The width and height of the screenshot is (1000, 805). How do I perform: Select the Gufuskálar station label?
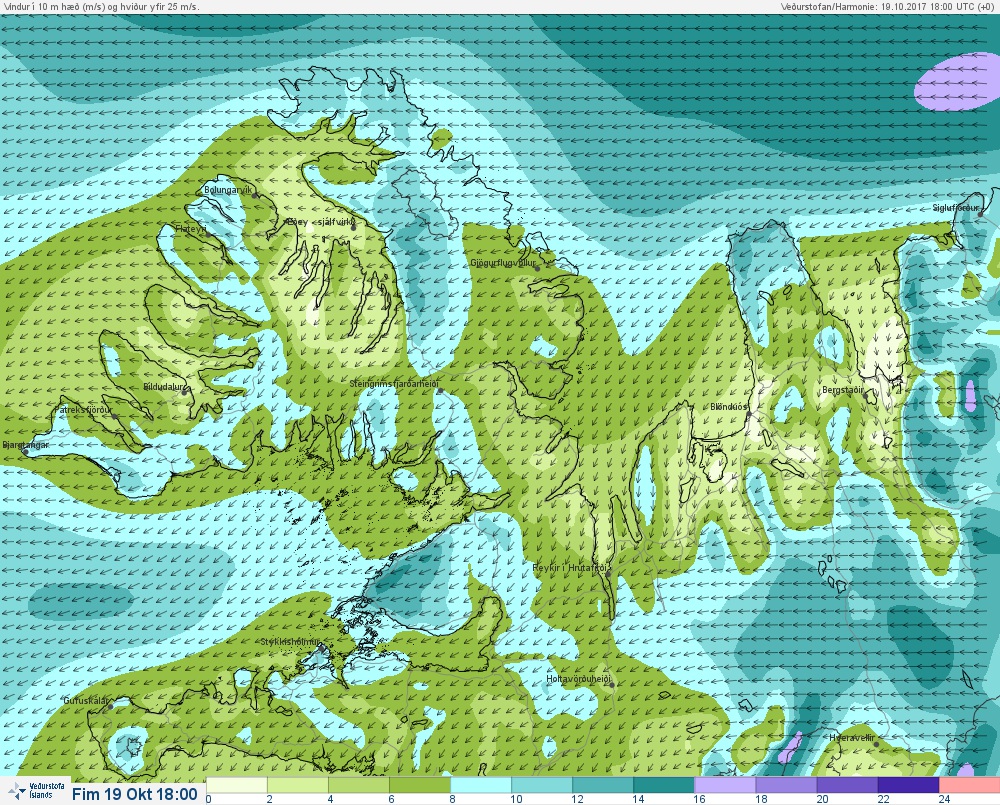[x=86, y=700]
